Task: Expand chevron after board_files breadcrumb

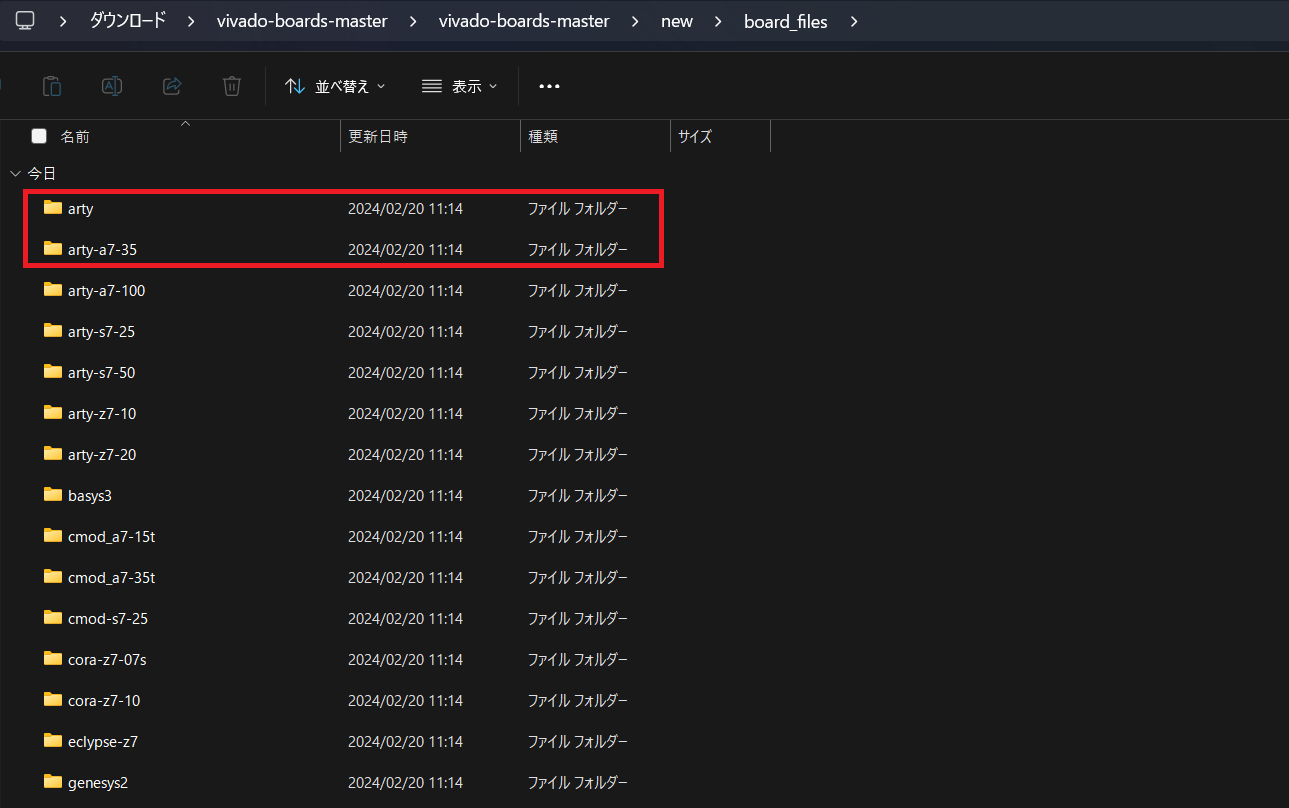Action: coord(853,21)
